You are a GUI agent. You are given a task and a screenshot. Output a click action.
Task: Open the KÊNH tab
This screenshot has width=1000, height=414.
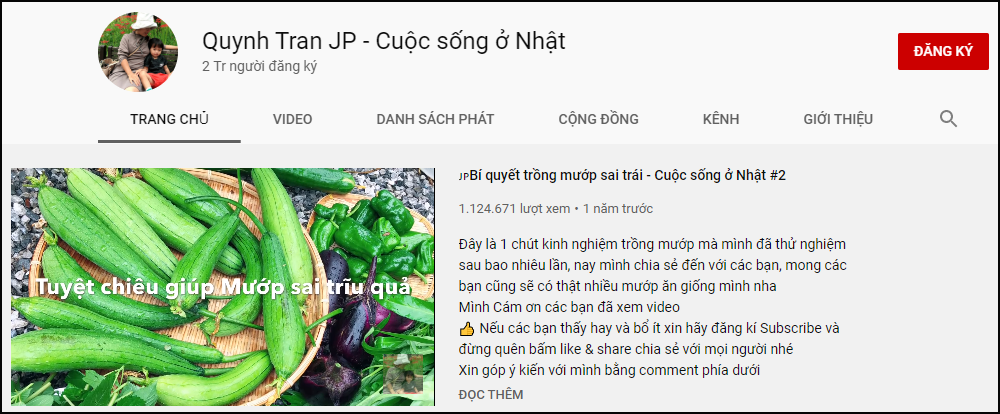click(x=721, y=119)
